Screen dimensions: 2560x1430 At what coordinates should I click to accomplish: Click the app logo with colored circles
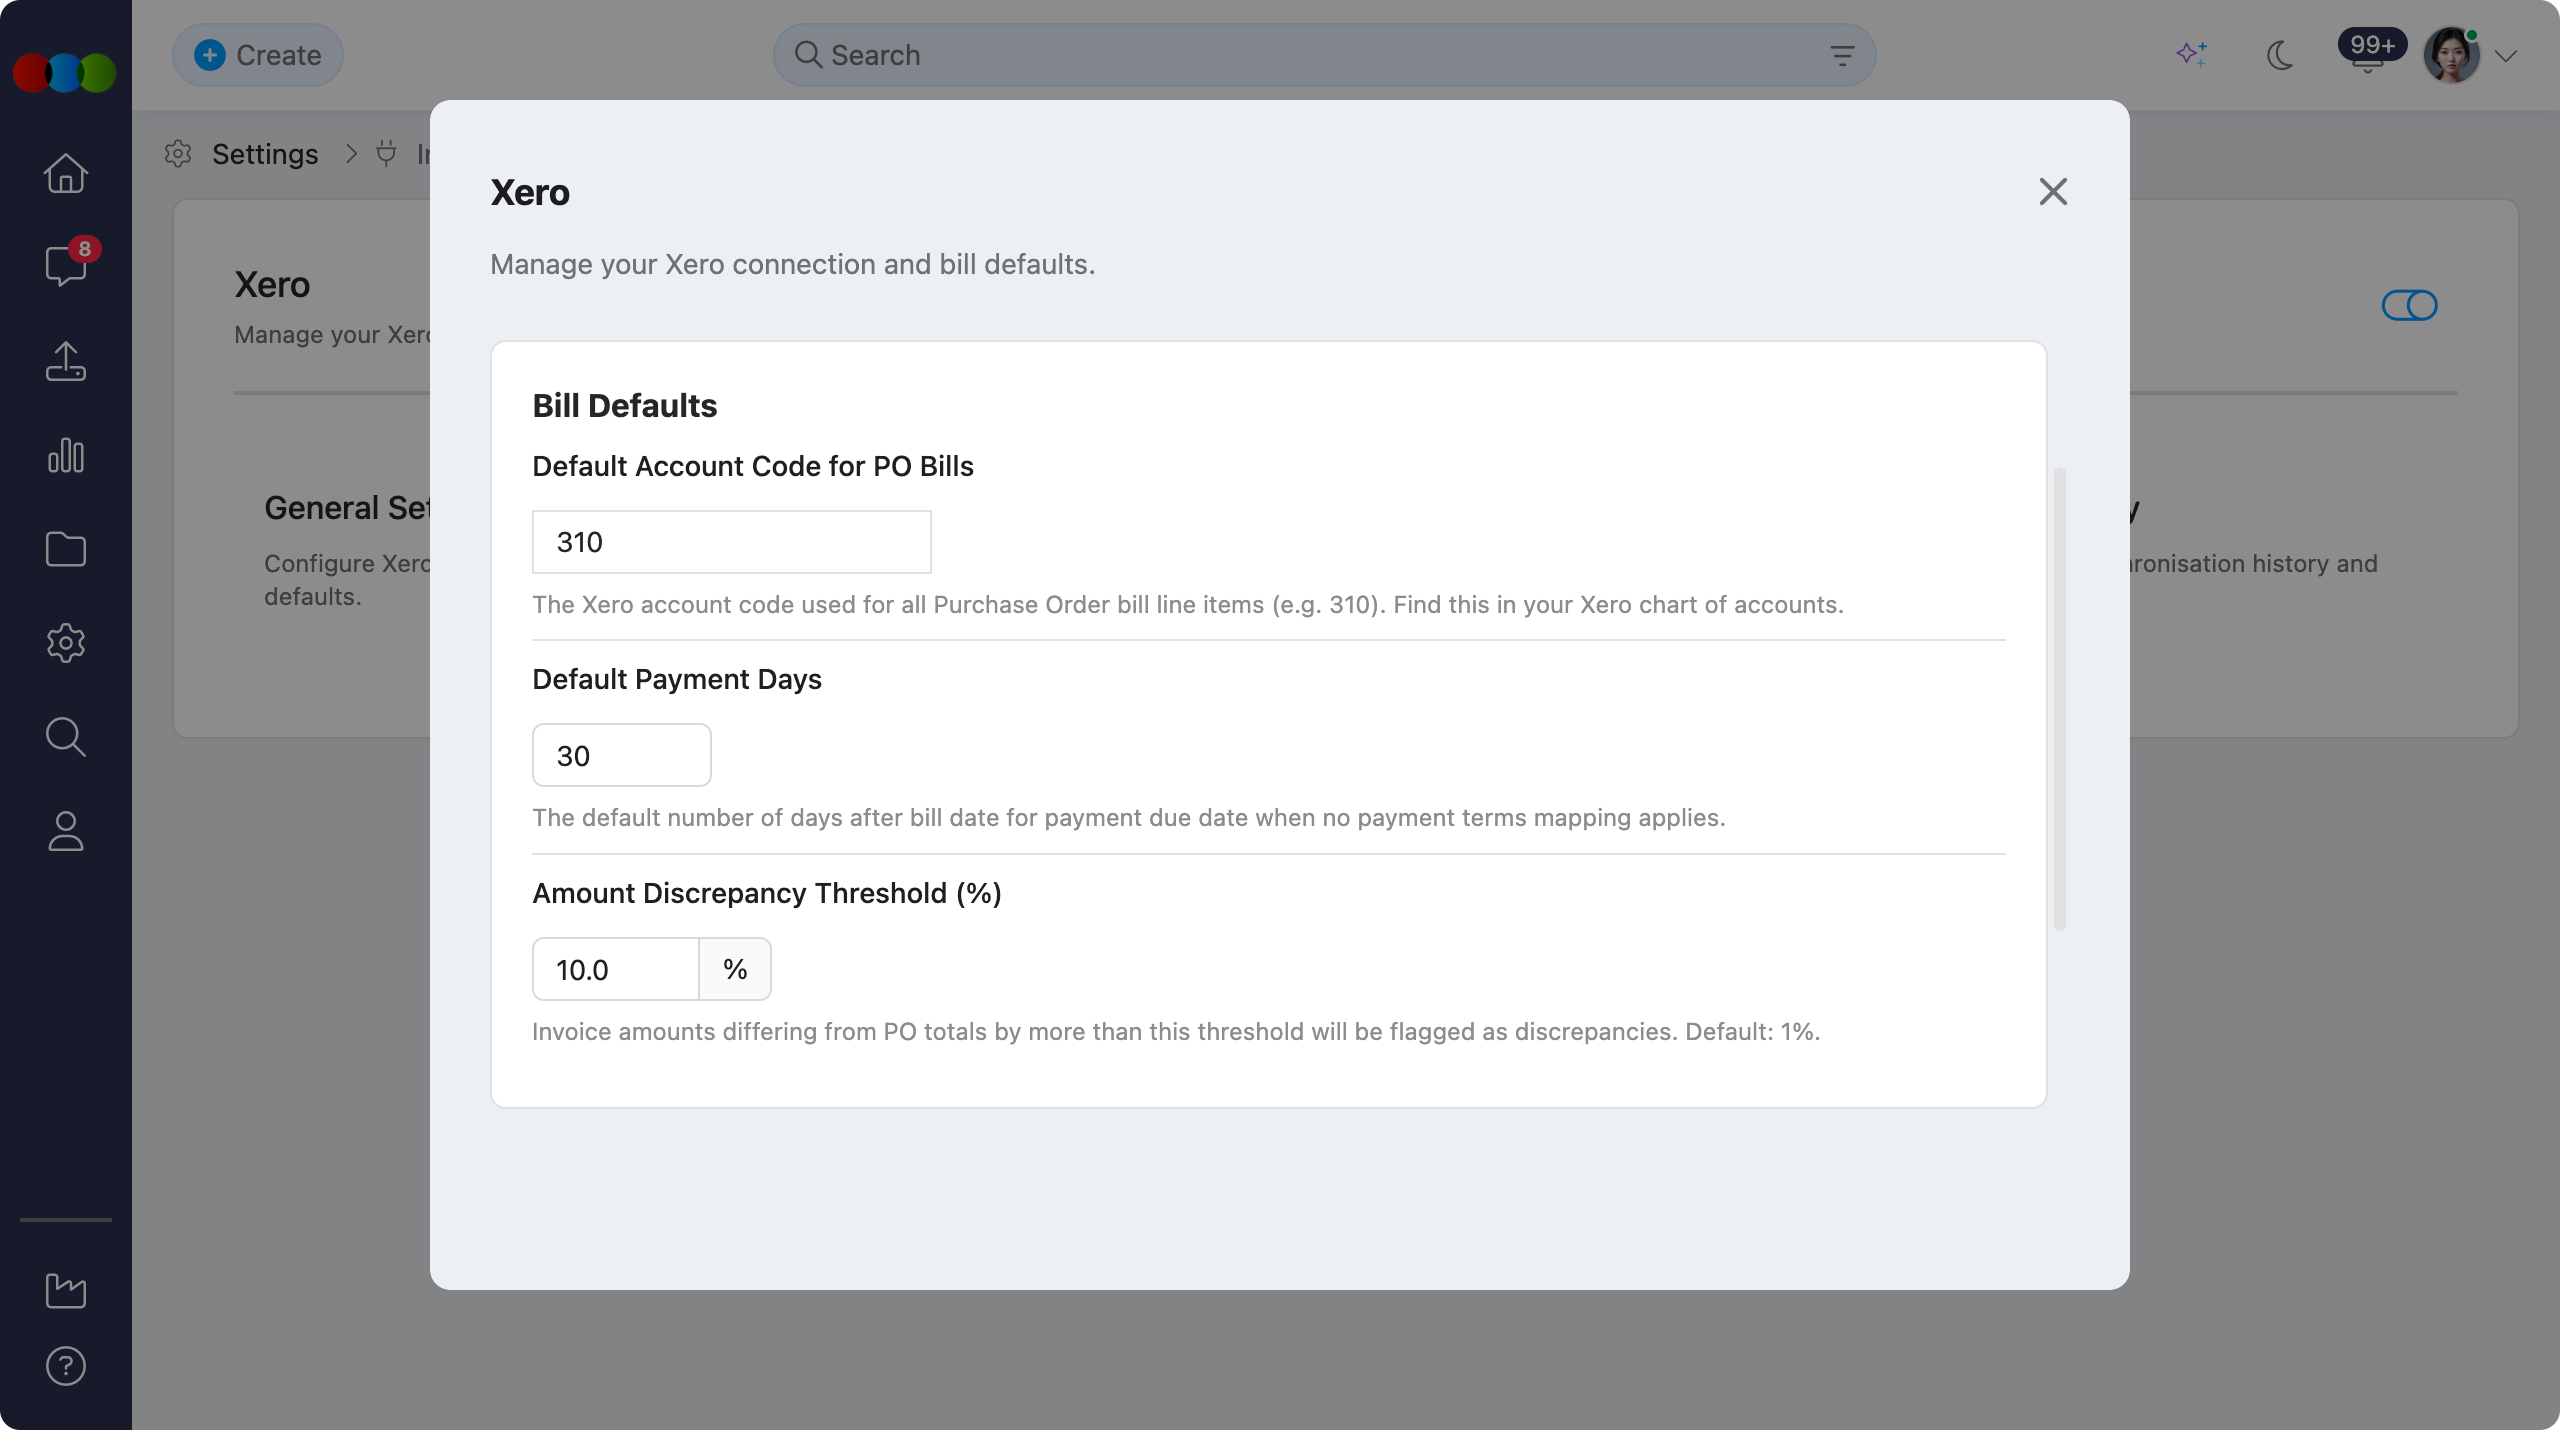click(x=65, y=73)
